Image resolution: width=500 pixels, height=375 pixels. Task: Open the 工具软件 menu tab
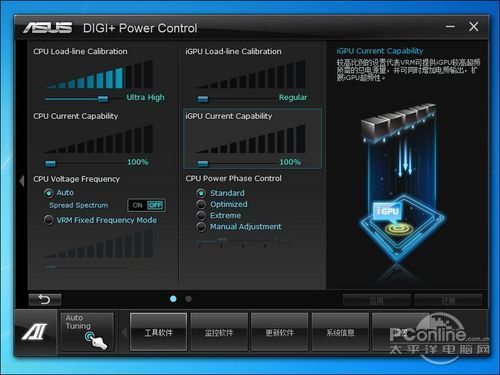point(158,332)
